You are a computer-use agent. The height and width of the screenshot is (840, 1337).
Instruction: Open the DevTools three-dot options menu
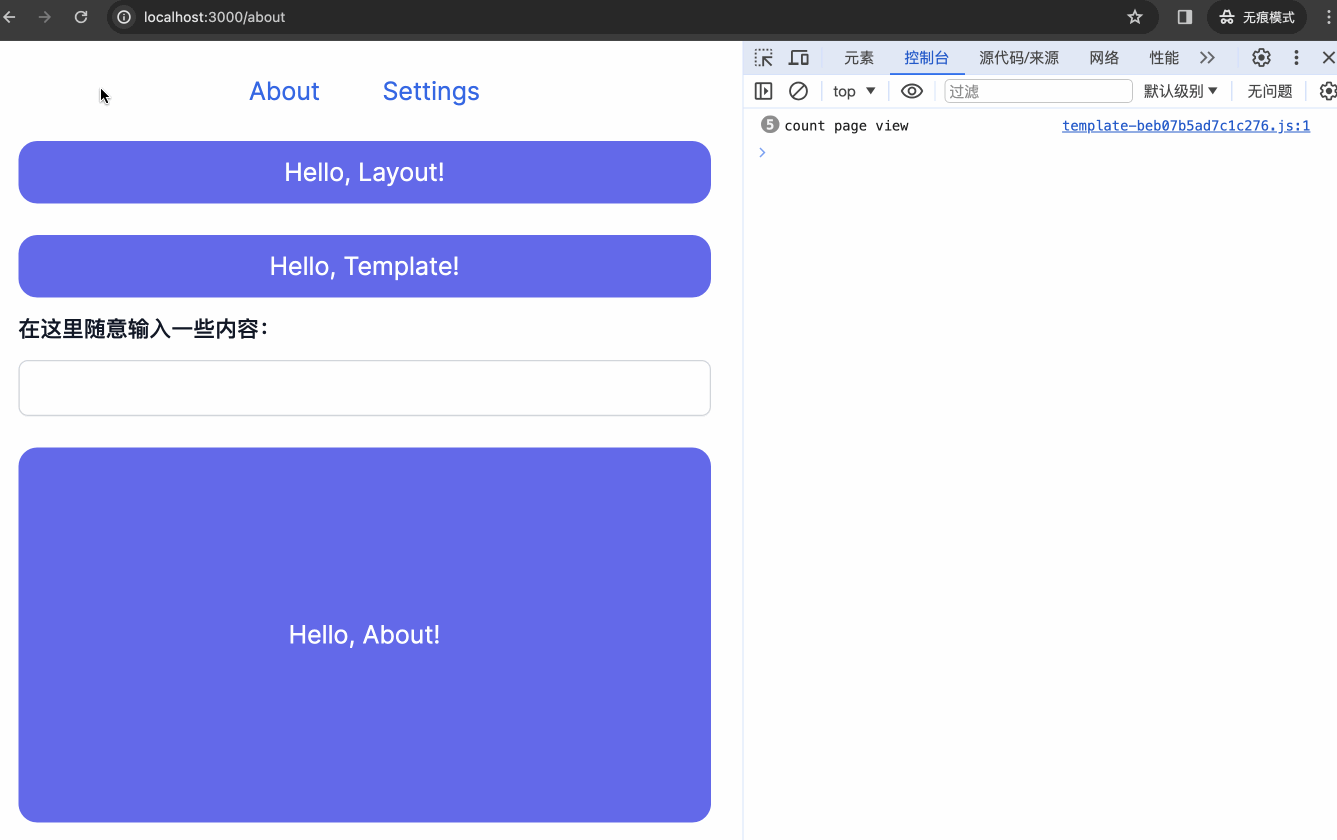point(1296,58)
